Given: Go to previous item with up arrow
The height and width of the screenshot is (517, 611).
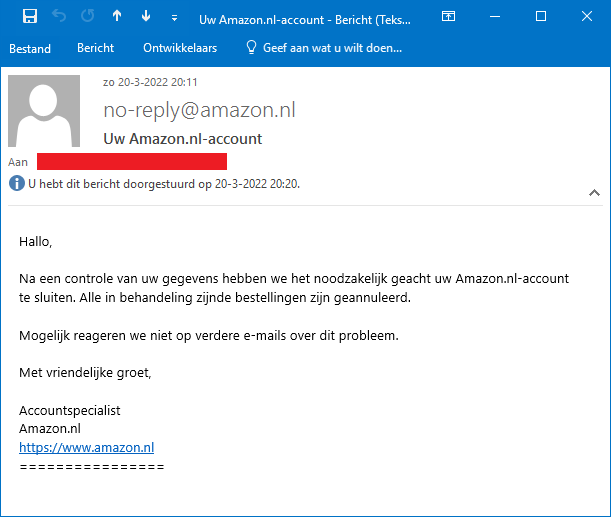Looking at the screenshot, I should (117, 17).
